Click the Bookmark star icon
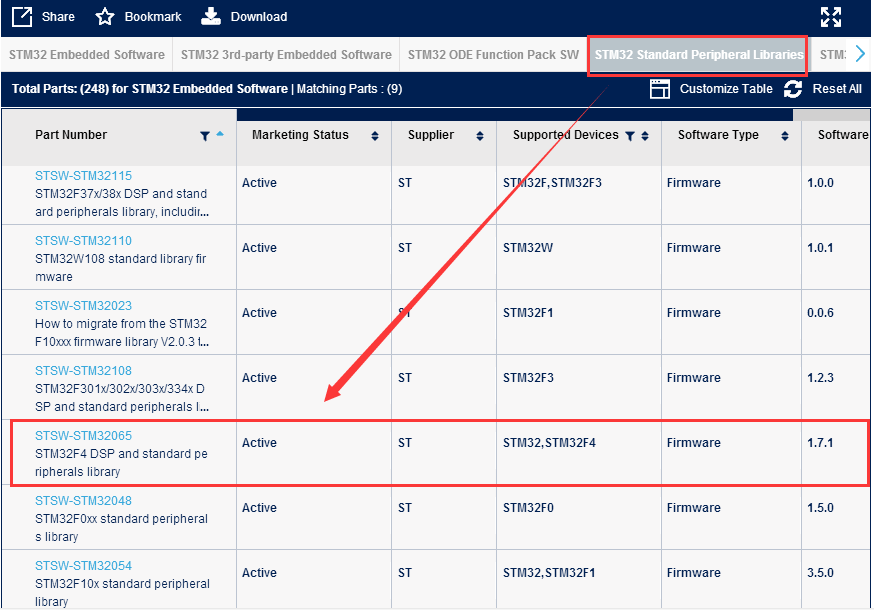This screenshot has height=610, width=874. point(105,17)
